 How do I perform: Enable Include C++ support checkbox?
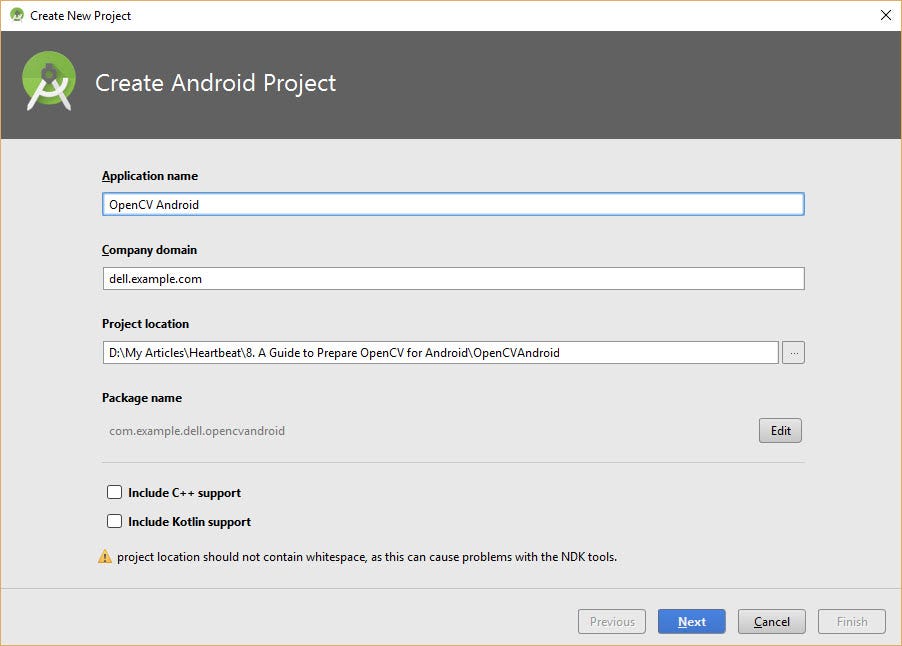114,492
